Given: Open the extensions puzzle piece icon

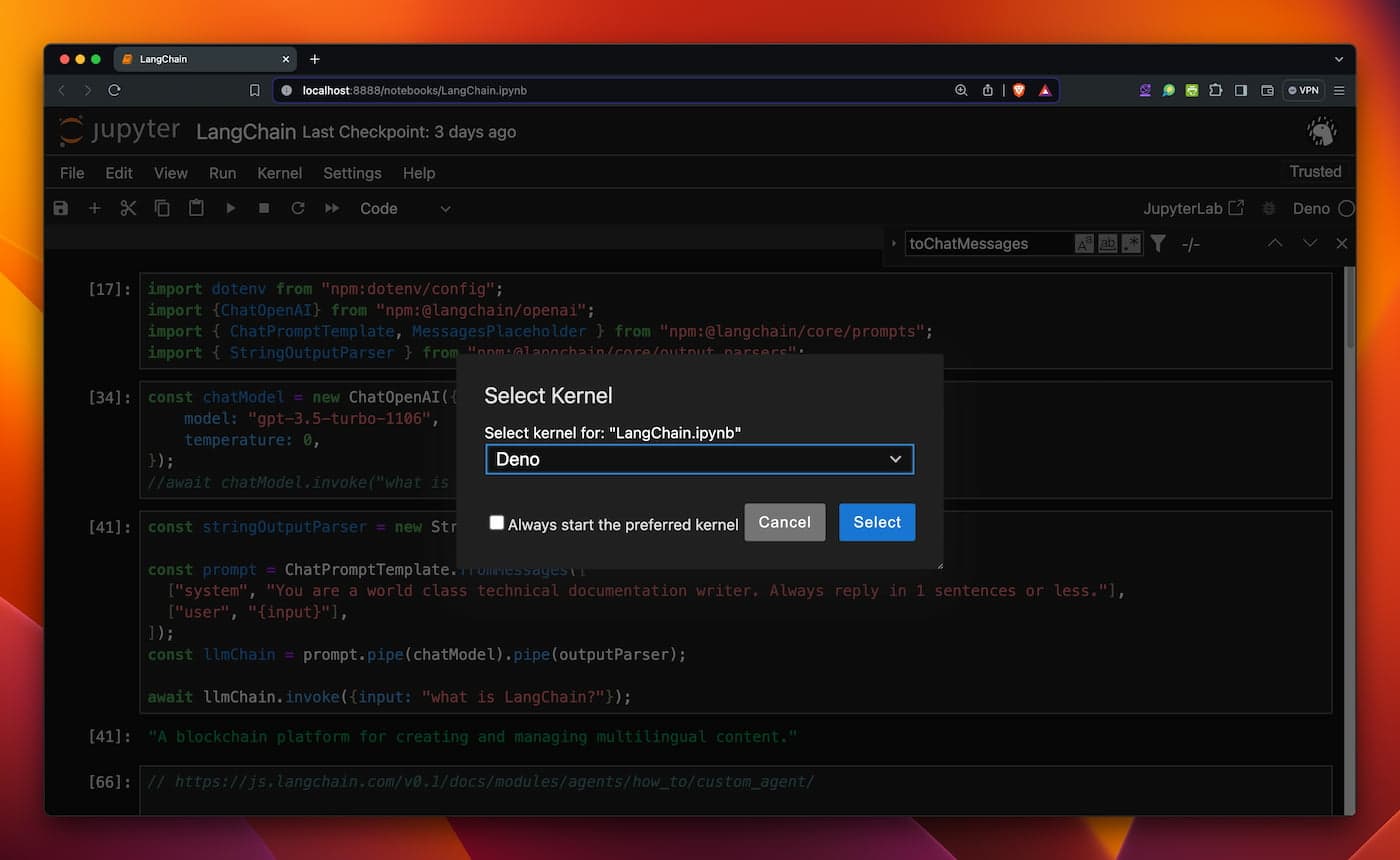Looking at the screenshot, I should (x=1216, y=90).
